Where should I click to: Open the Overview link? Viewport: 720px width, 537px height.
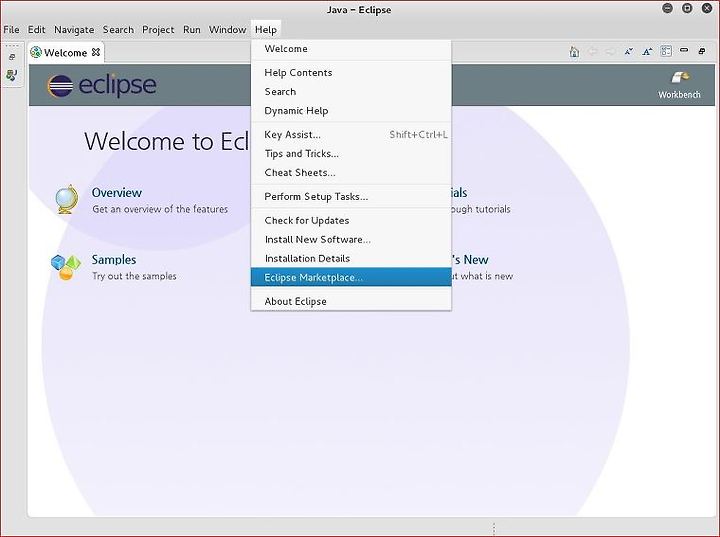[117, 192]
